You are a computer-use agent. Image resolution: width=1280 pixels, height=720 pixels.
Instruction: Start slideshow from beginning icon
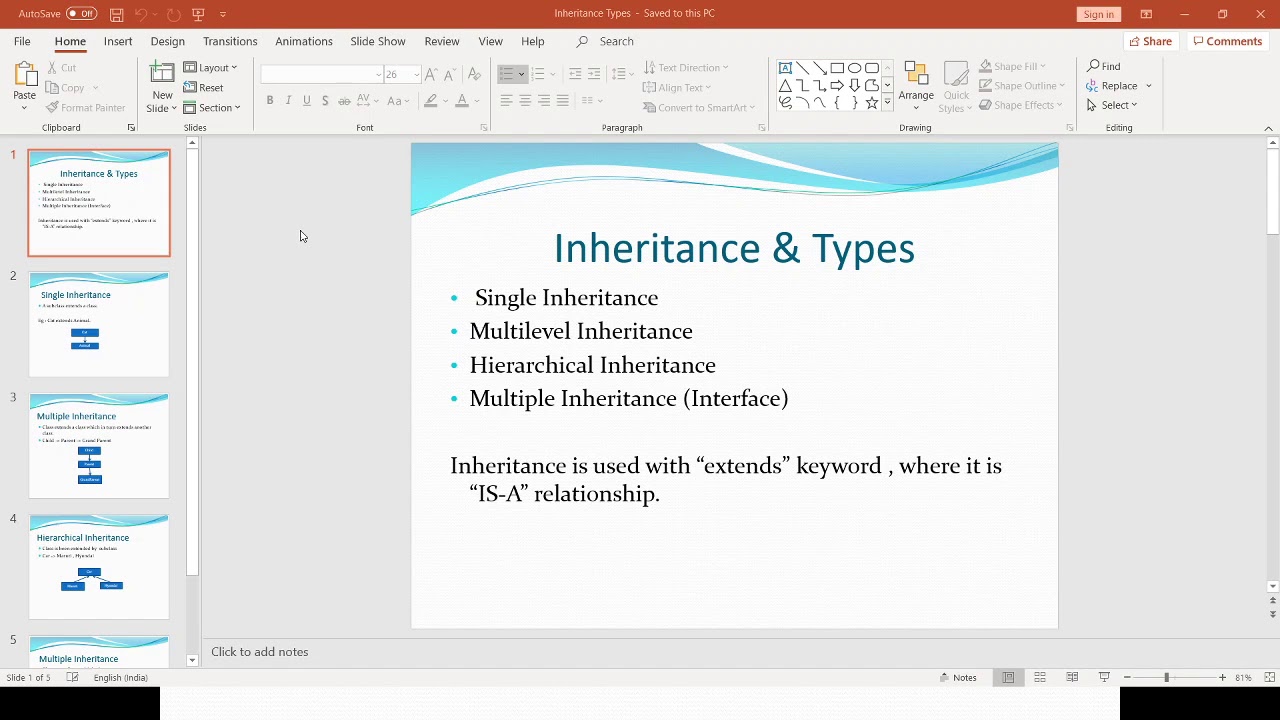[198, 14]
